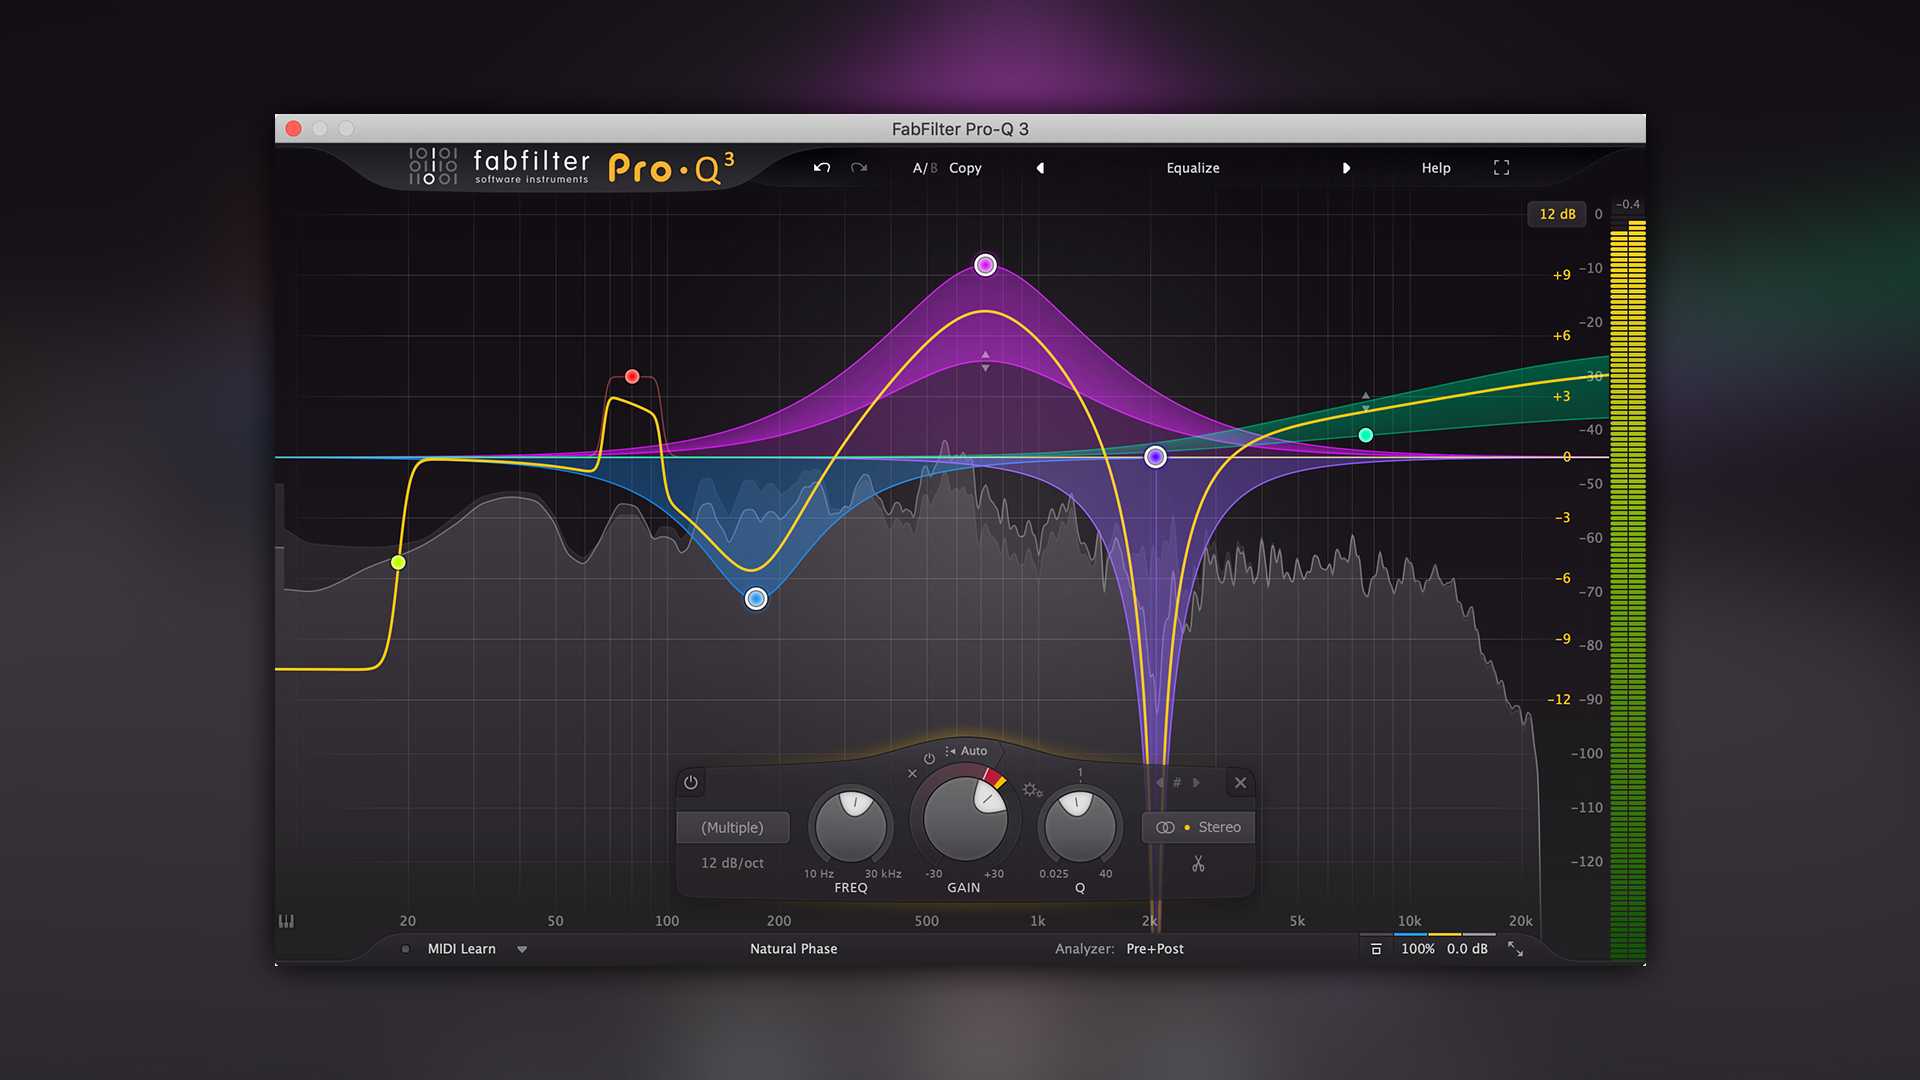Viewport: 1920px width, 1080px height.
Task: Click the output level meter
Action: (x=1628, y=590)
